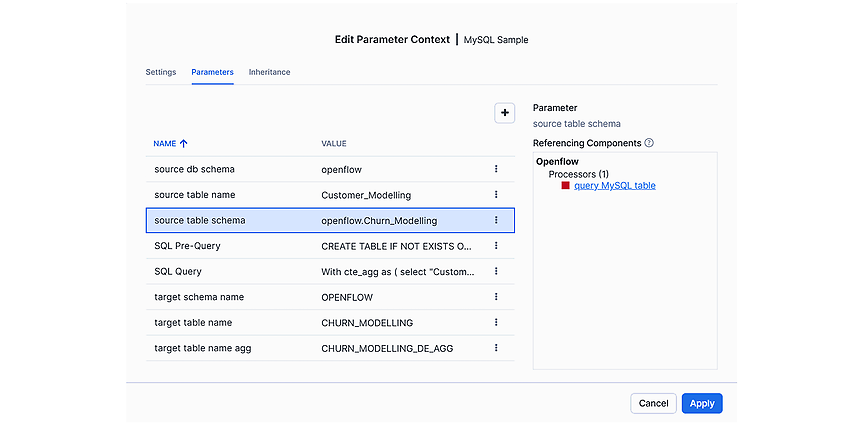Select the target table name agg parameter
The image size is (850, 425).
coord(203,348)
